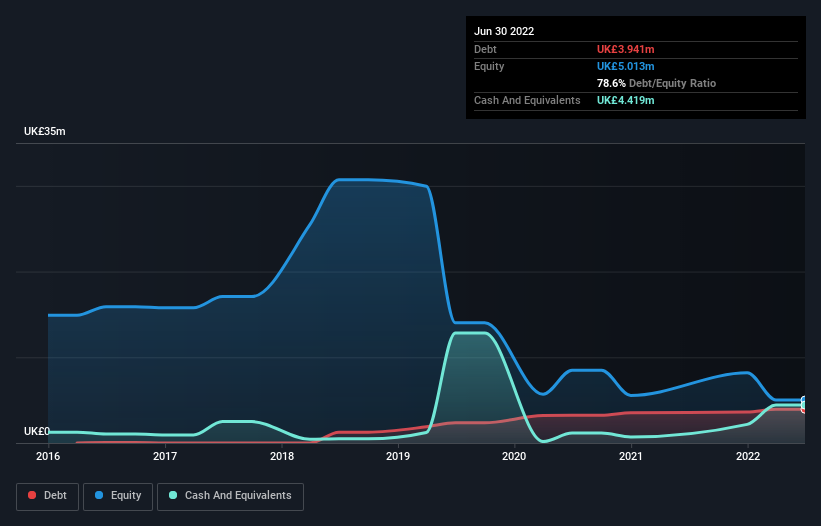
Task: Click the teal Cash And Equivalents legend dot
Action: [173, 495]
